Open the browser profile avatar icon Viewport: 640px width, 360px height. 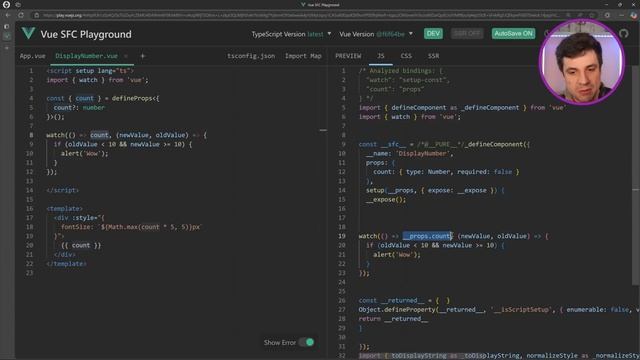(x=633, y=15)
